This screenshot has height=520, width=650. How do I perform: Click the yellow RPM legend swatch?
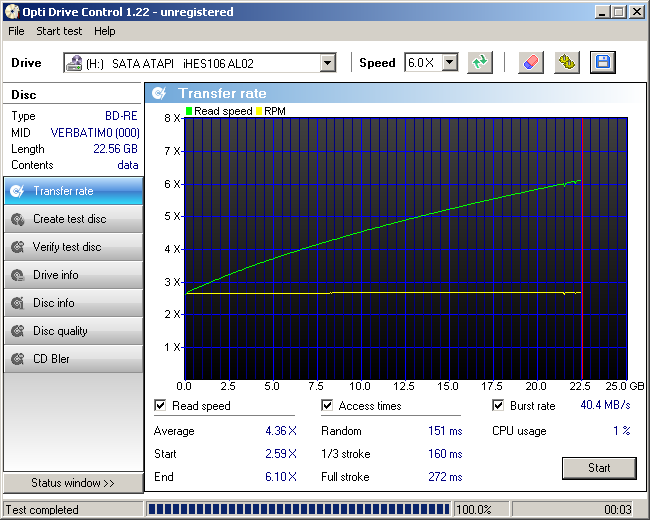pos(259,111)
